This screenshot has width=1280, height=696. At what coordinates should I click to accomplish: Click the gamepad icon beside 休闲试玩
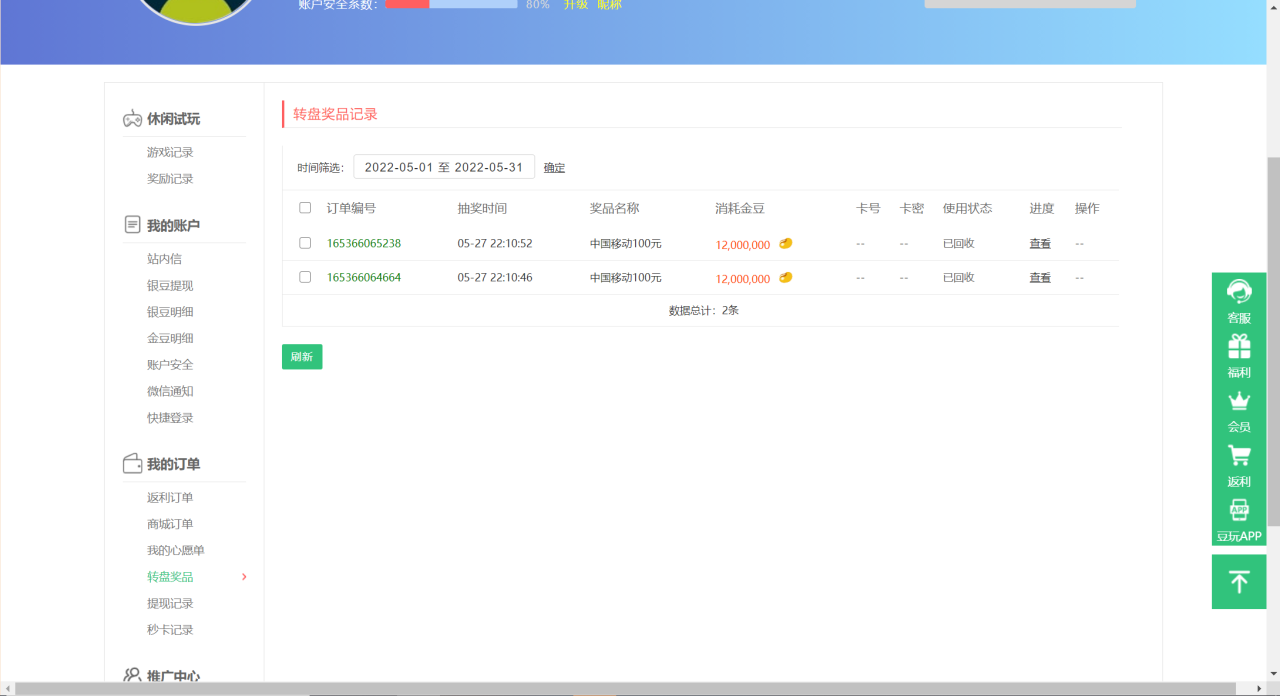point(132,119)
